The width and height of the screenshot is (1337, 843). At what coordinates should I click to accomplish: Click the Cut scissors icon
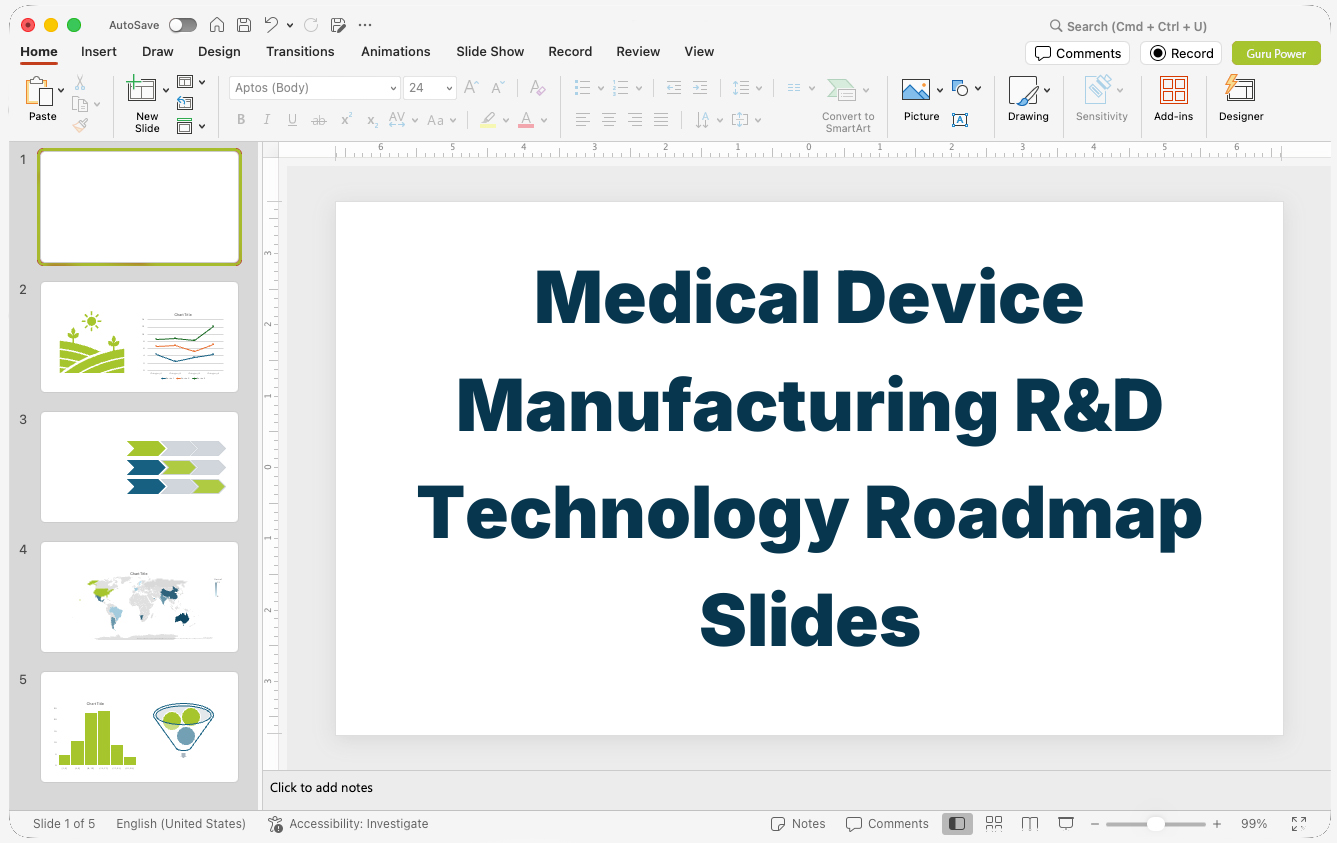(80, 83)
